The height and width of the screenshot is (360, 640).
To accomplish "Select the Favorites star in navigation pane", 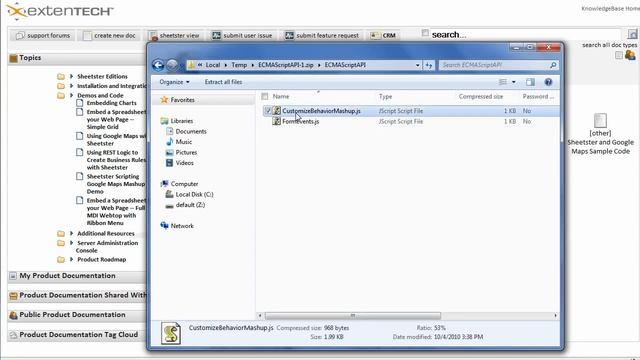I will 164,100.
